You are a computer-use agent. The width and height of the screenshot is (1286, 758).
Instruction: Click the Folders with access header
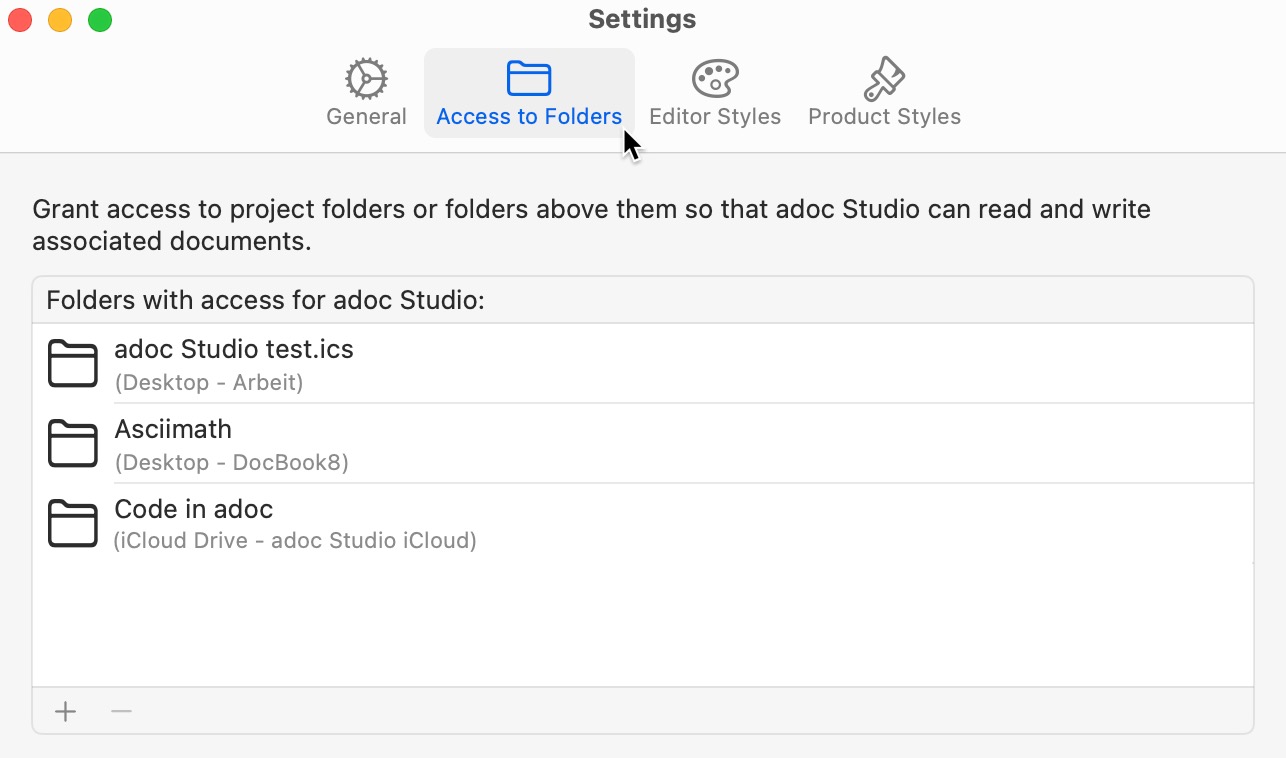(x=266, y=300)
